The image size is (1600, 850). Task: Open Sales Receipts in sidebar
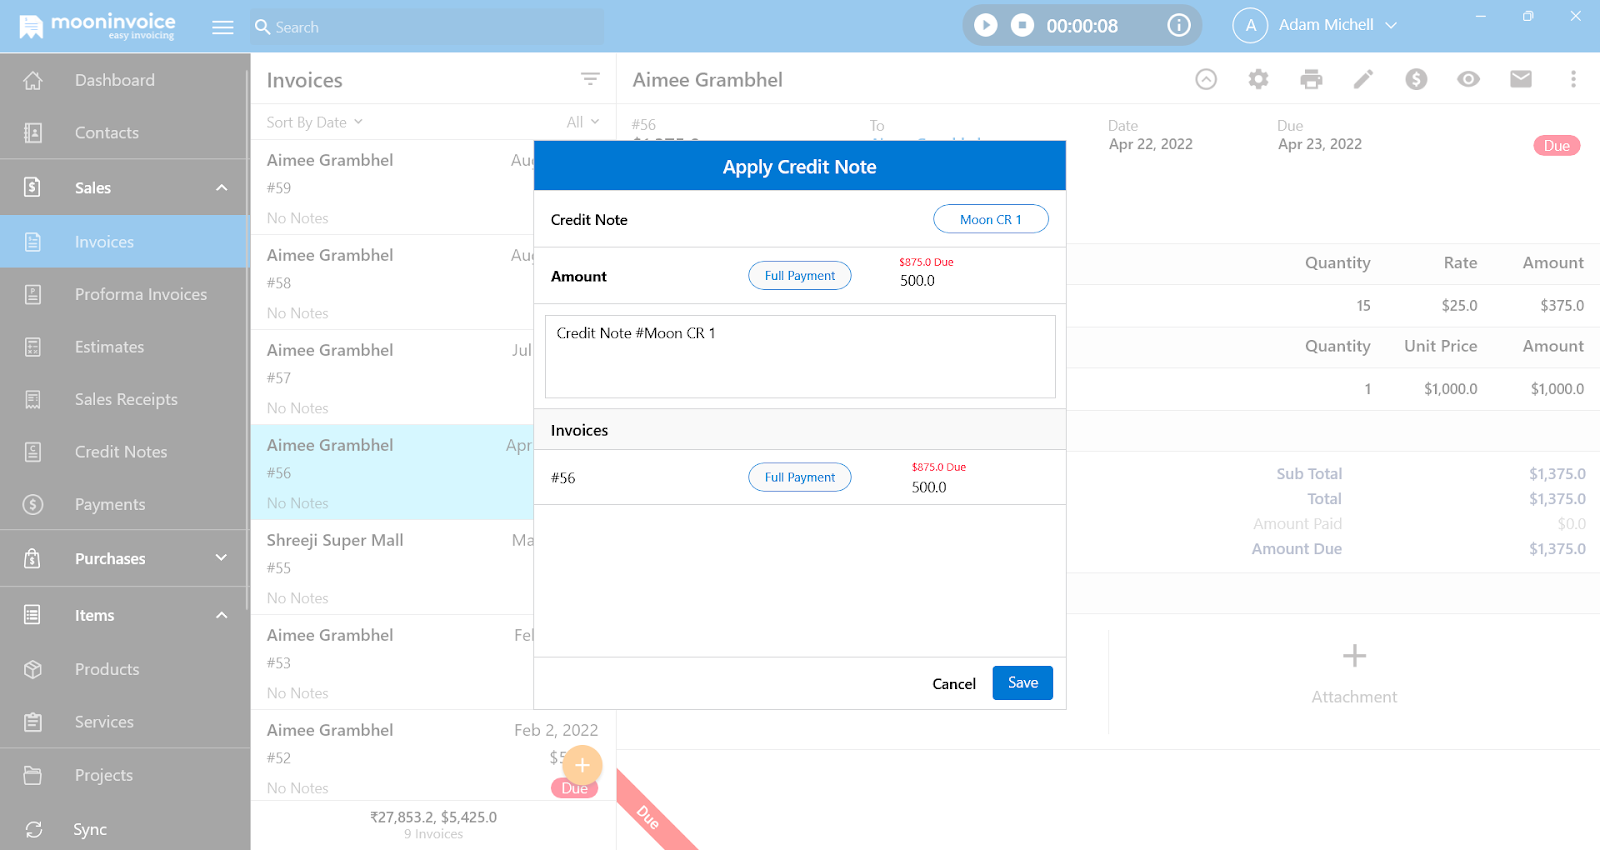[124, 399]
